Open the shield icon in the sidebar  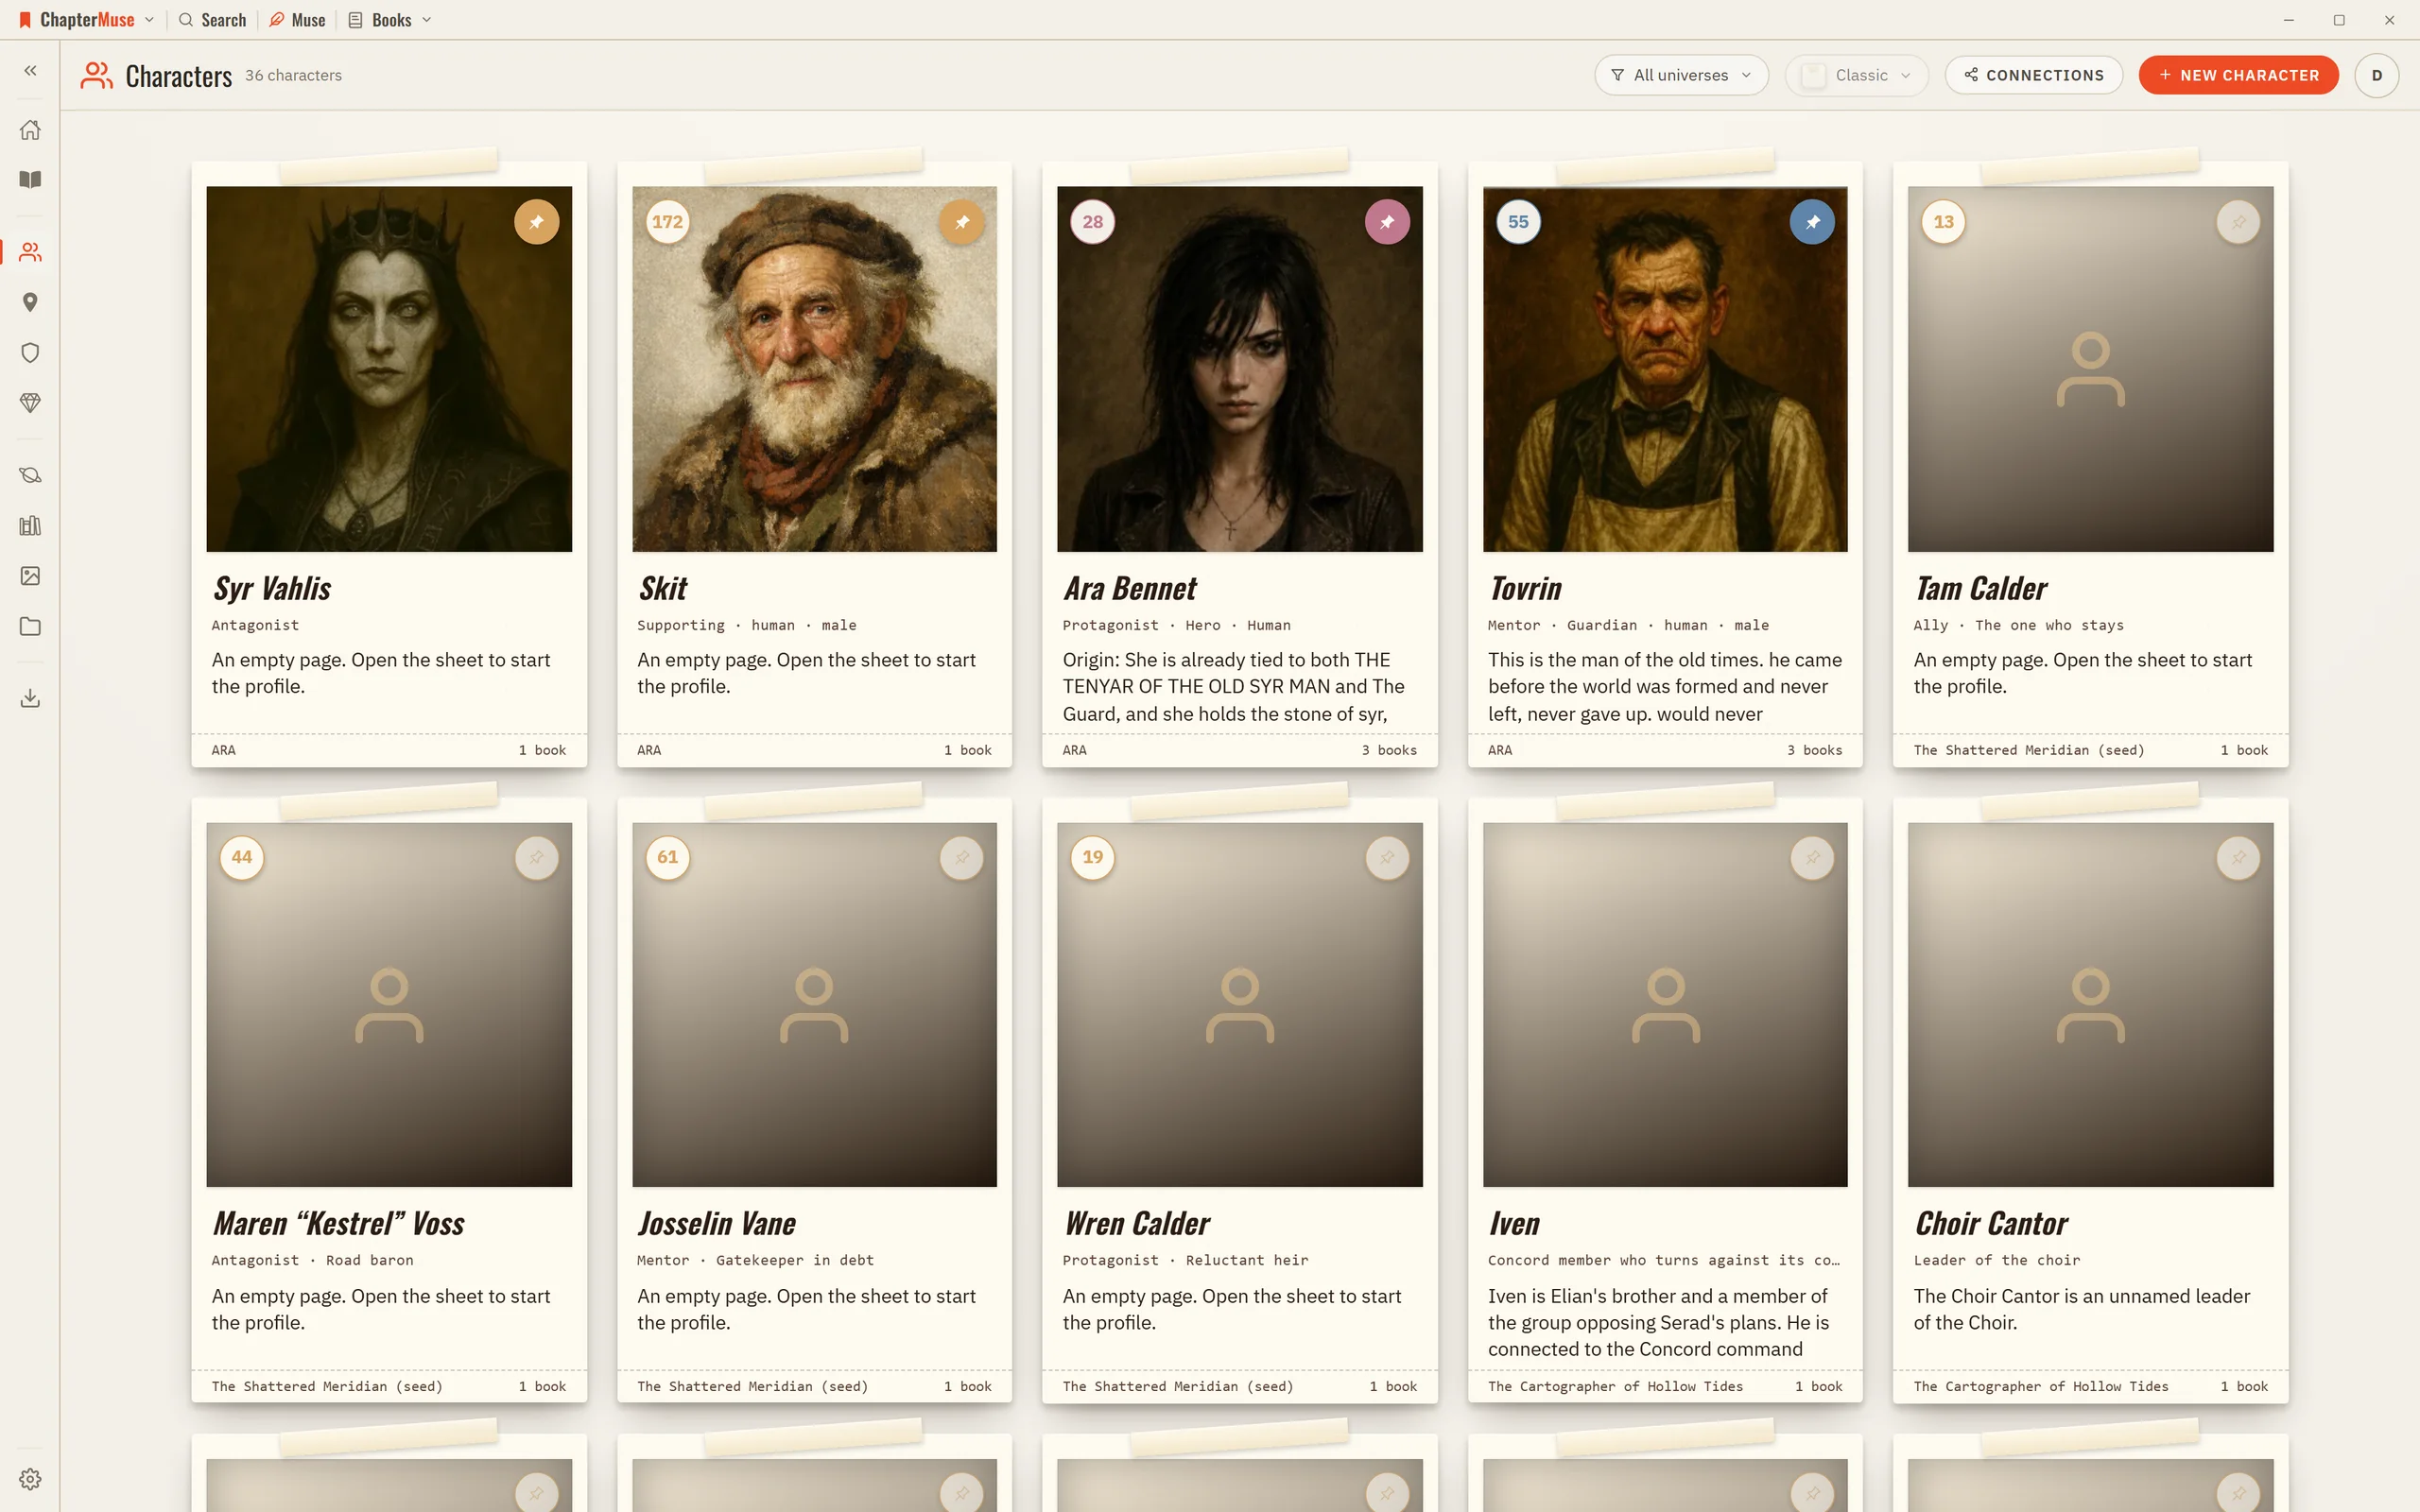[x=30, y=352]
